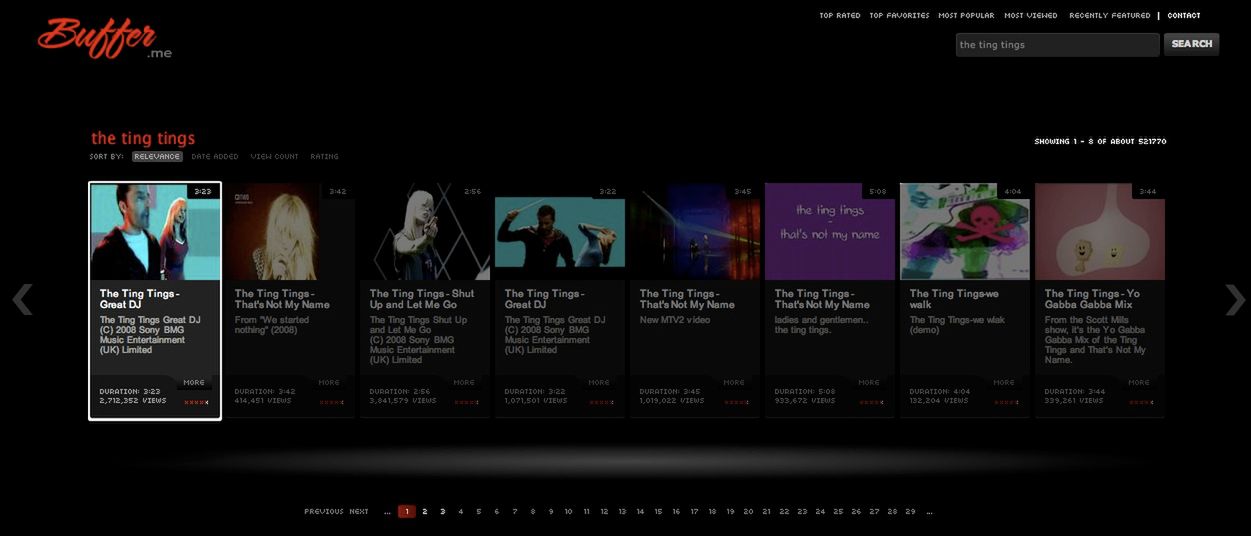The width and height of the screenshot is (1251, 536).
Task: Click trailing ellipsis after page 29
Action: (x=930, y=512)
